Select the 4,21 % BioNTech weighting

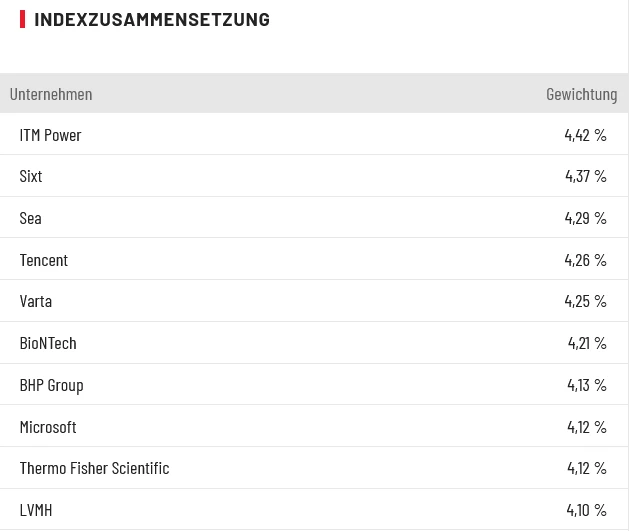[587, 343]
